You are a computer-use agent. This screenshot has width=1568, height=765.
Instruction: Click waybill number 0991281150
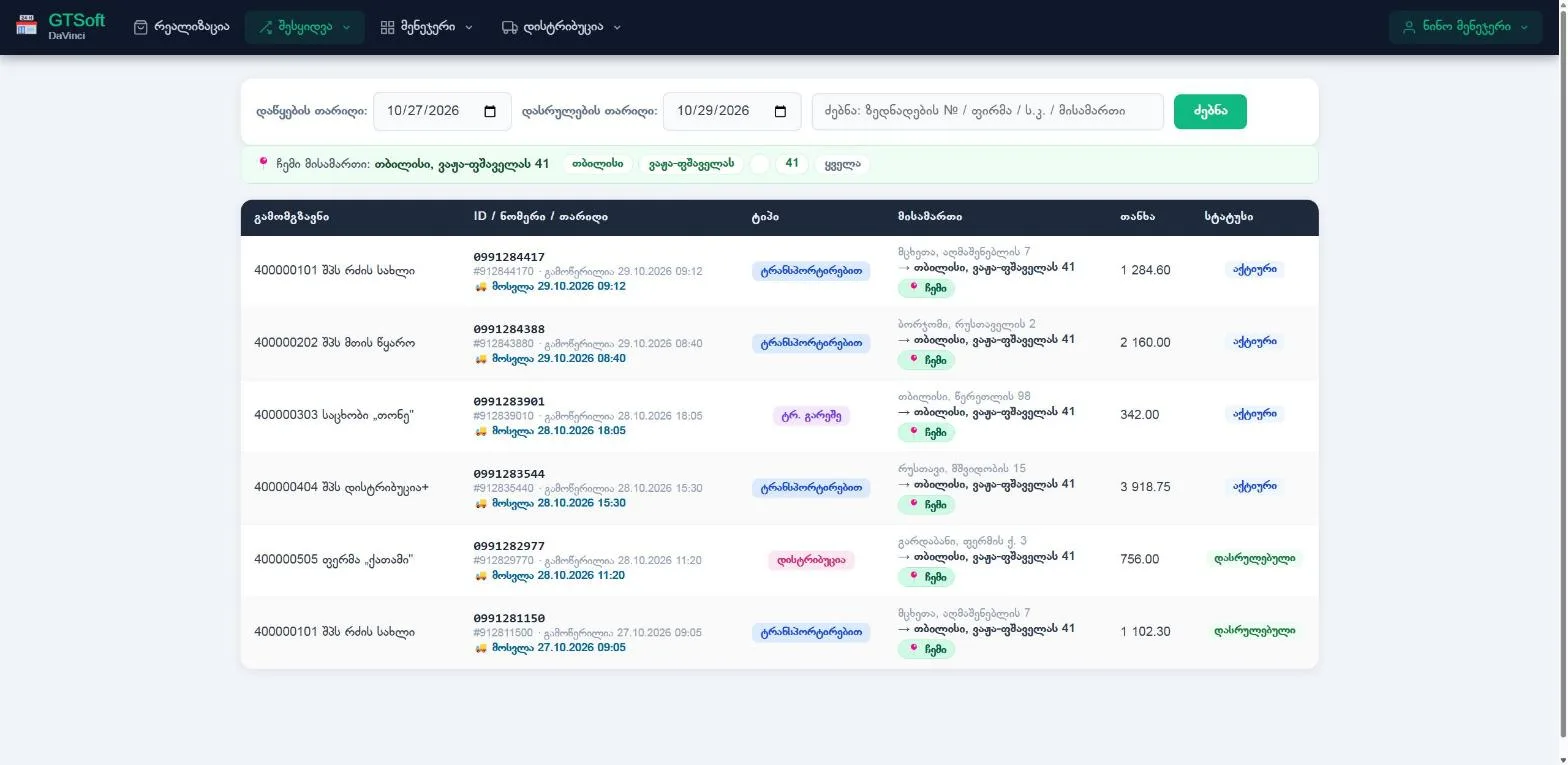509,619
